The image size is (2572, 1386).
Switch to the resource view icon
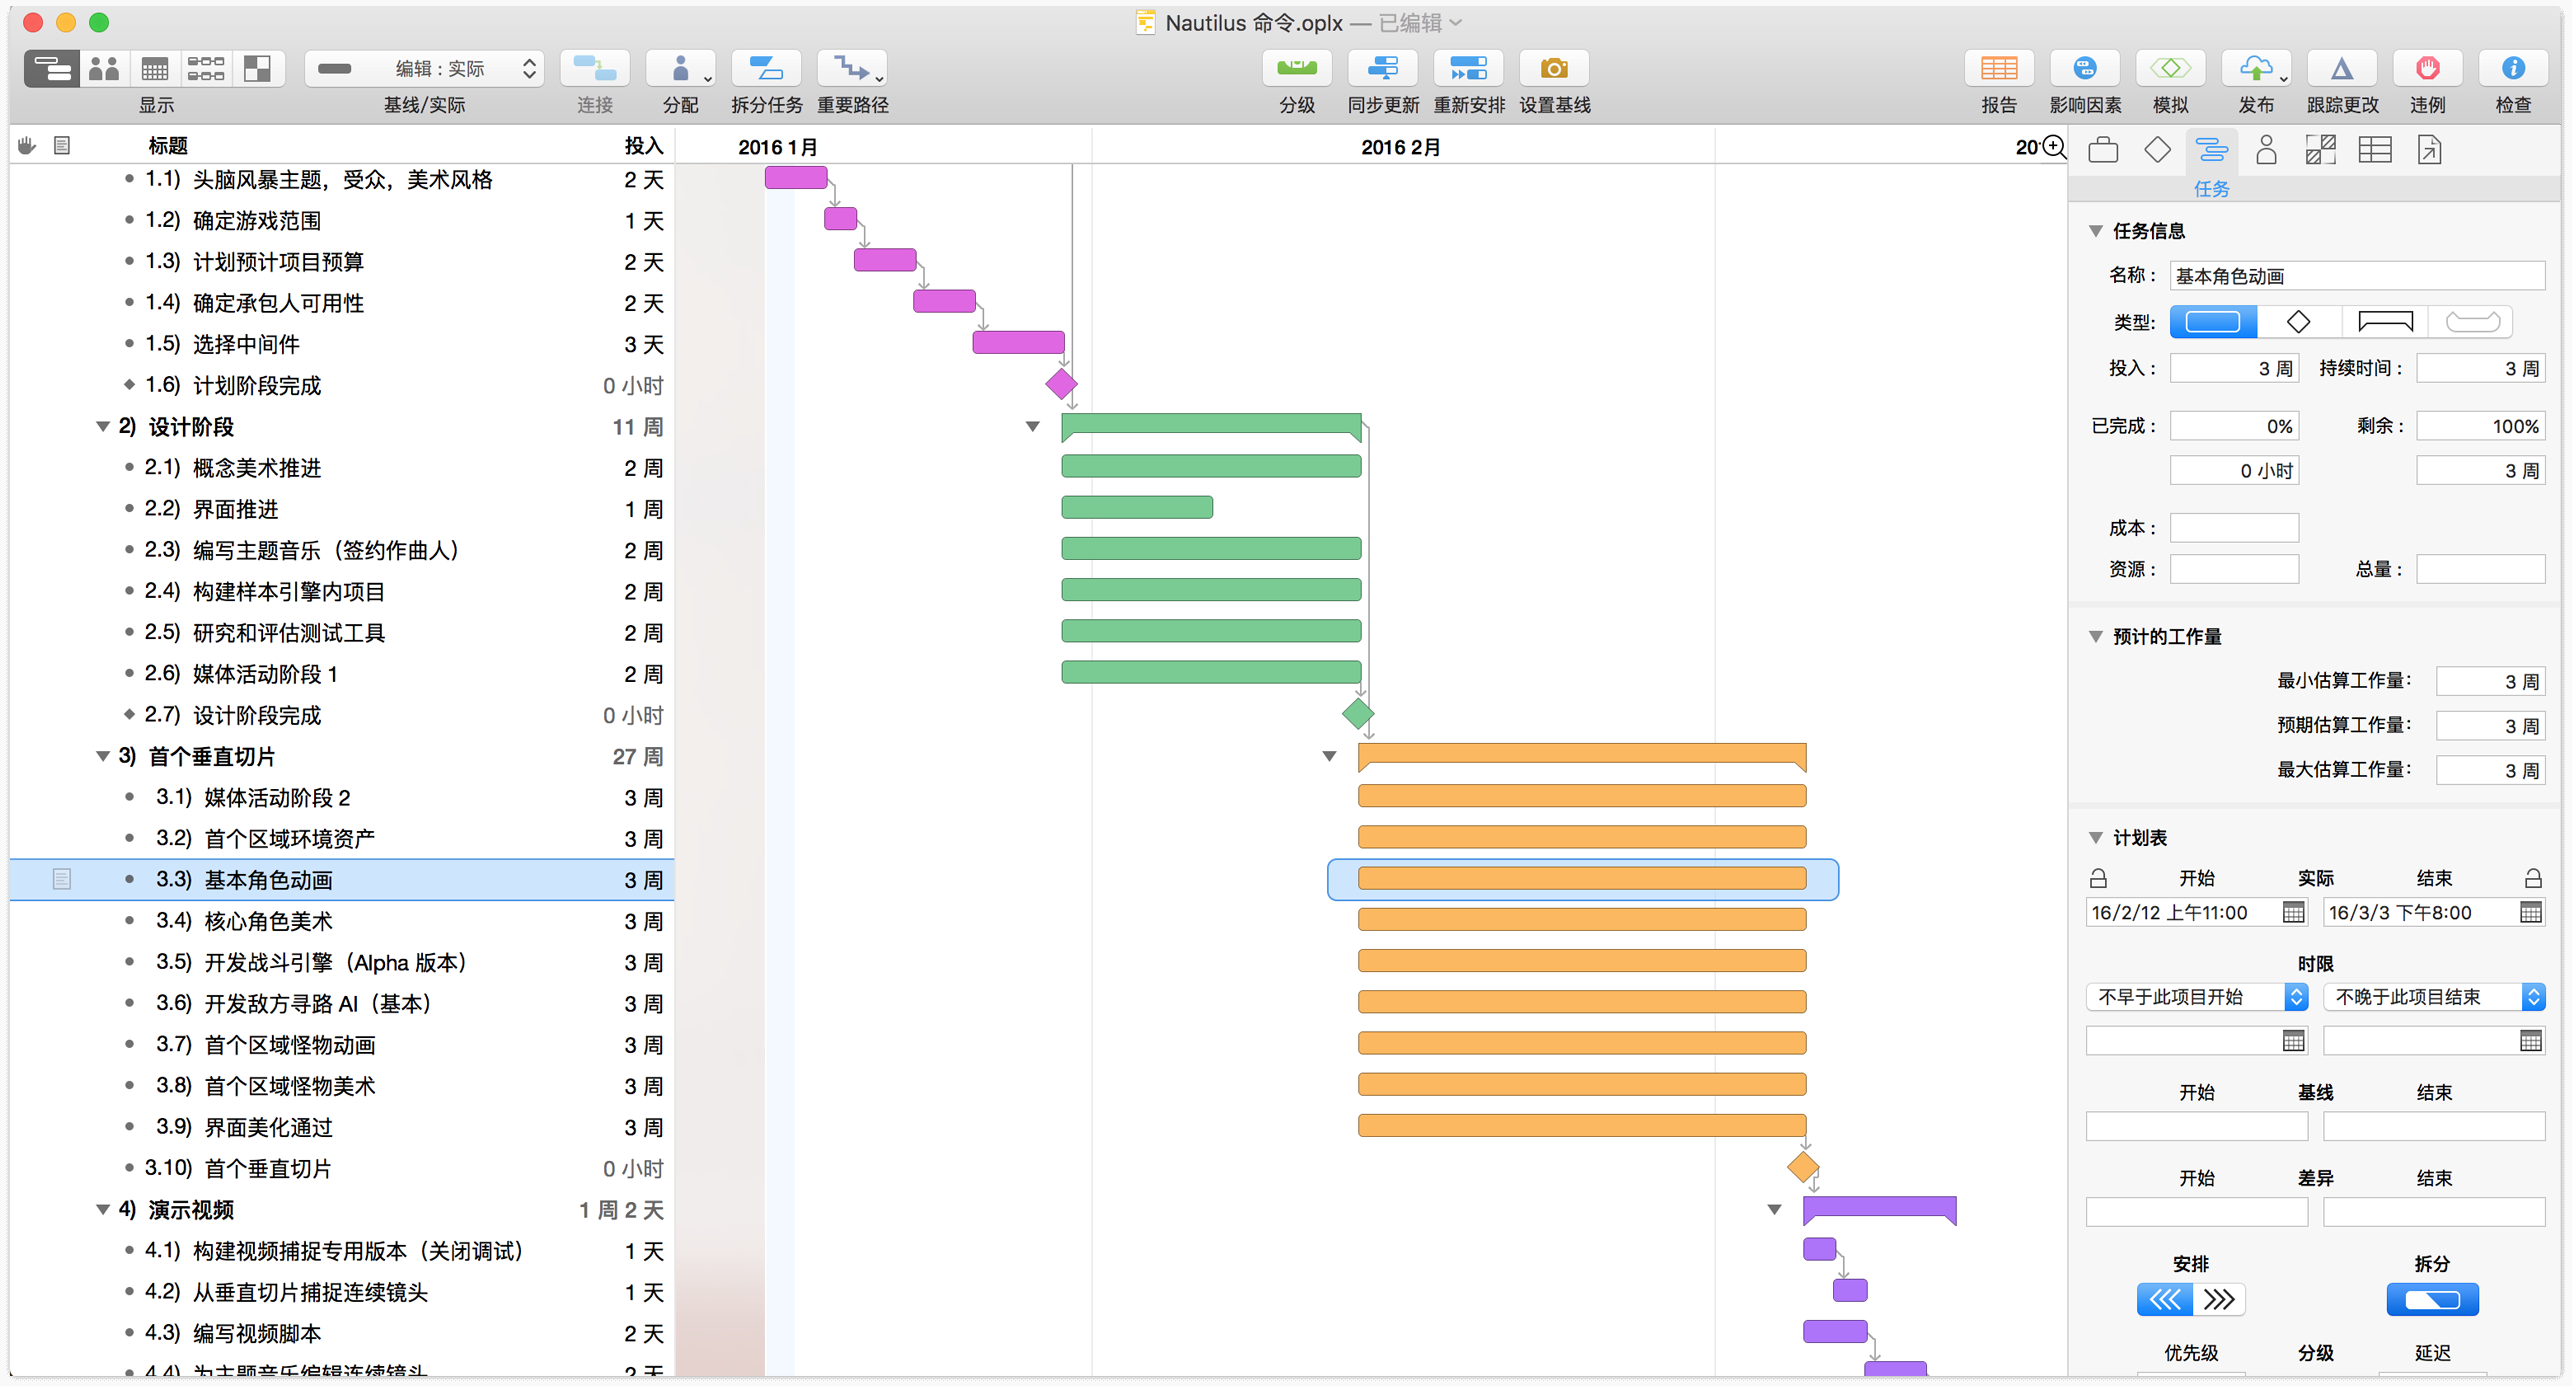(x=104, y=69)
